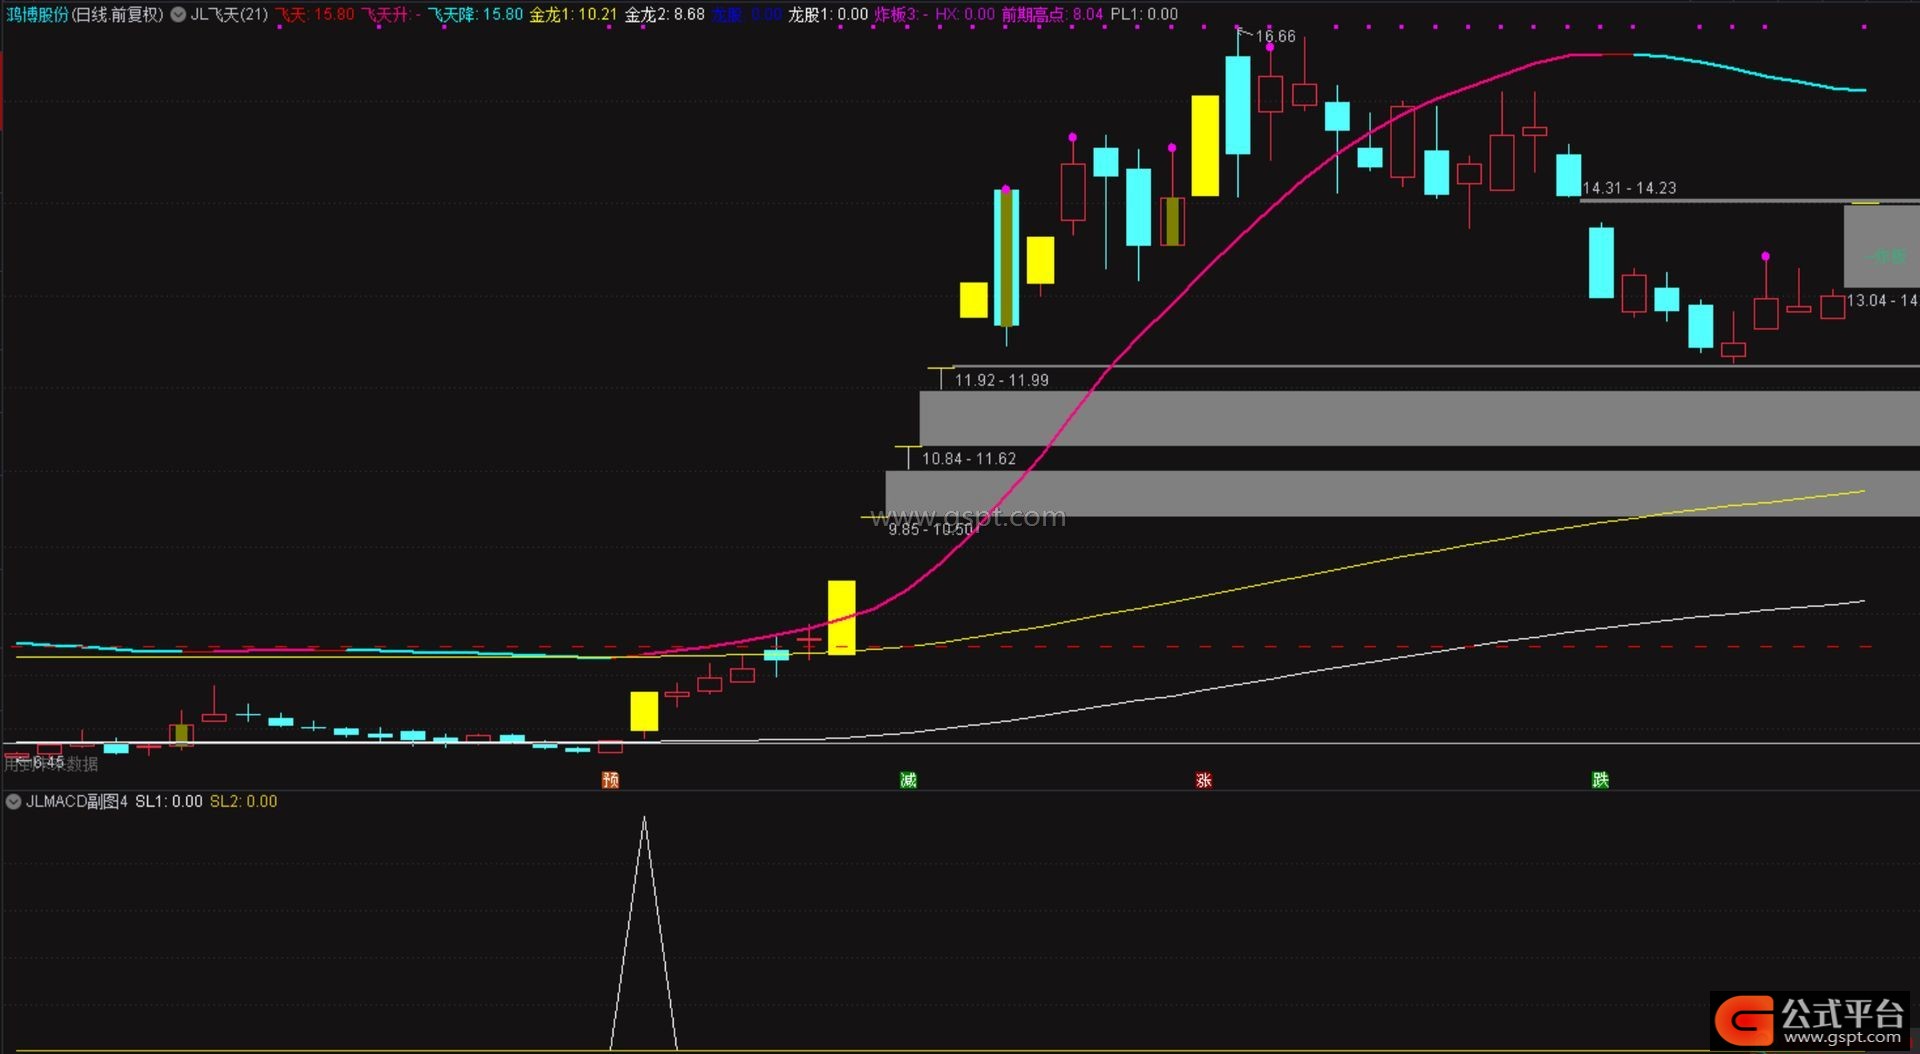Select the JL飞天(21) indicator name
Screen dimensions: 1920x1054
click(229, 15)
